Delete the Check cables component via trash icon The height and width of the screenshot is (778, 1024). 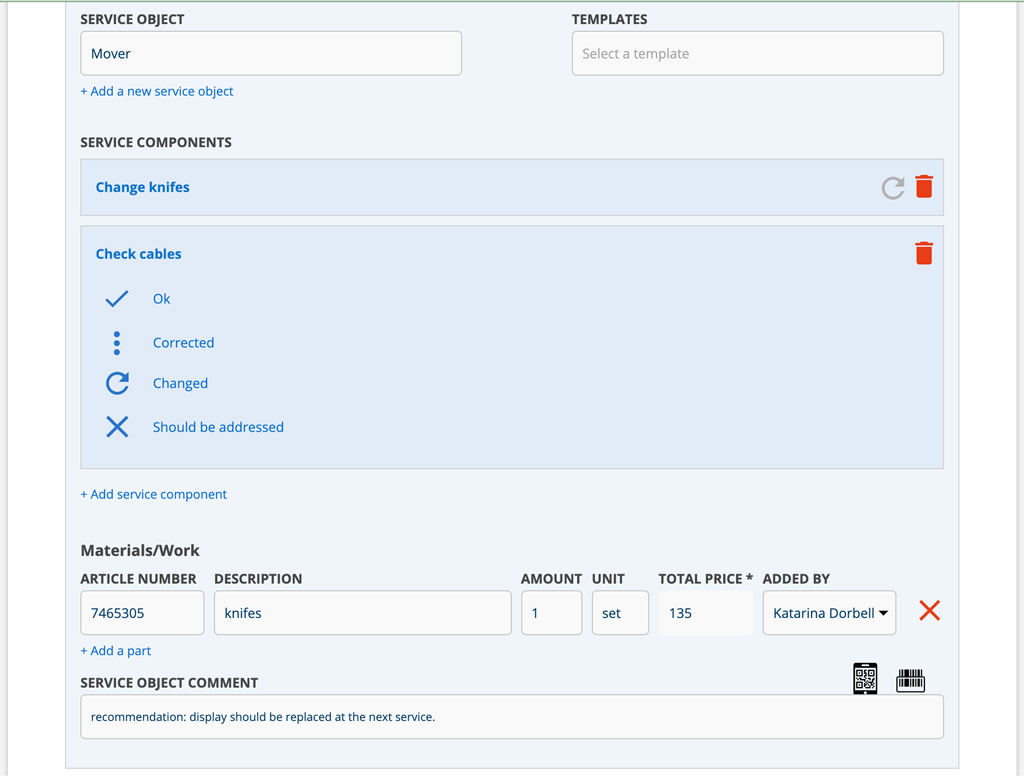924,253
